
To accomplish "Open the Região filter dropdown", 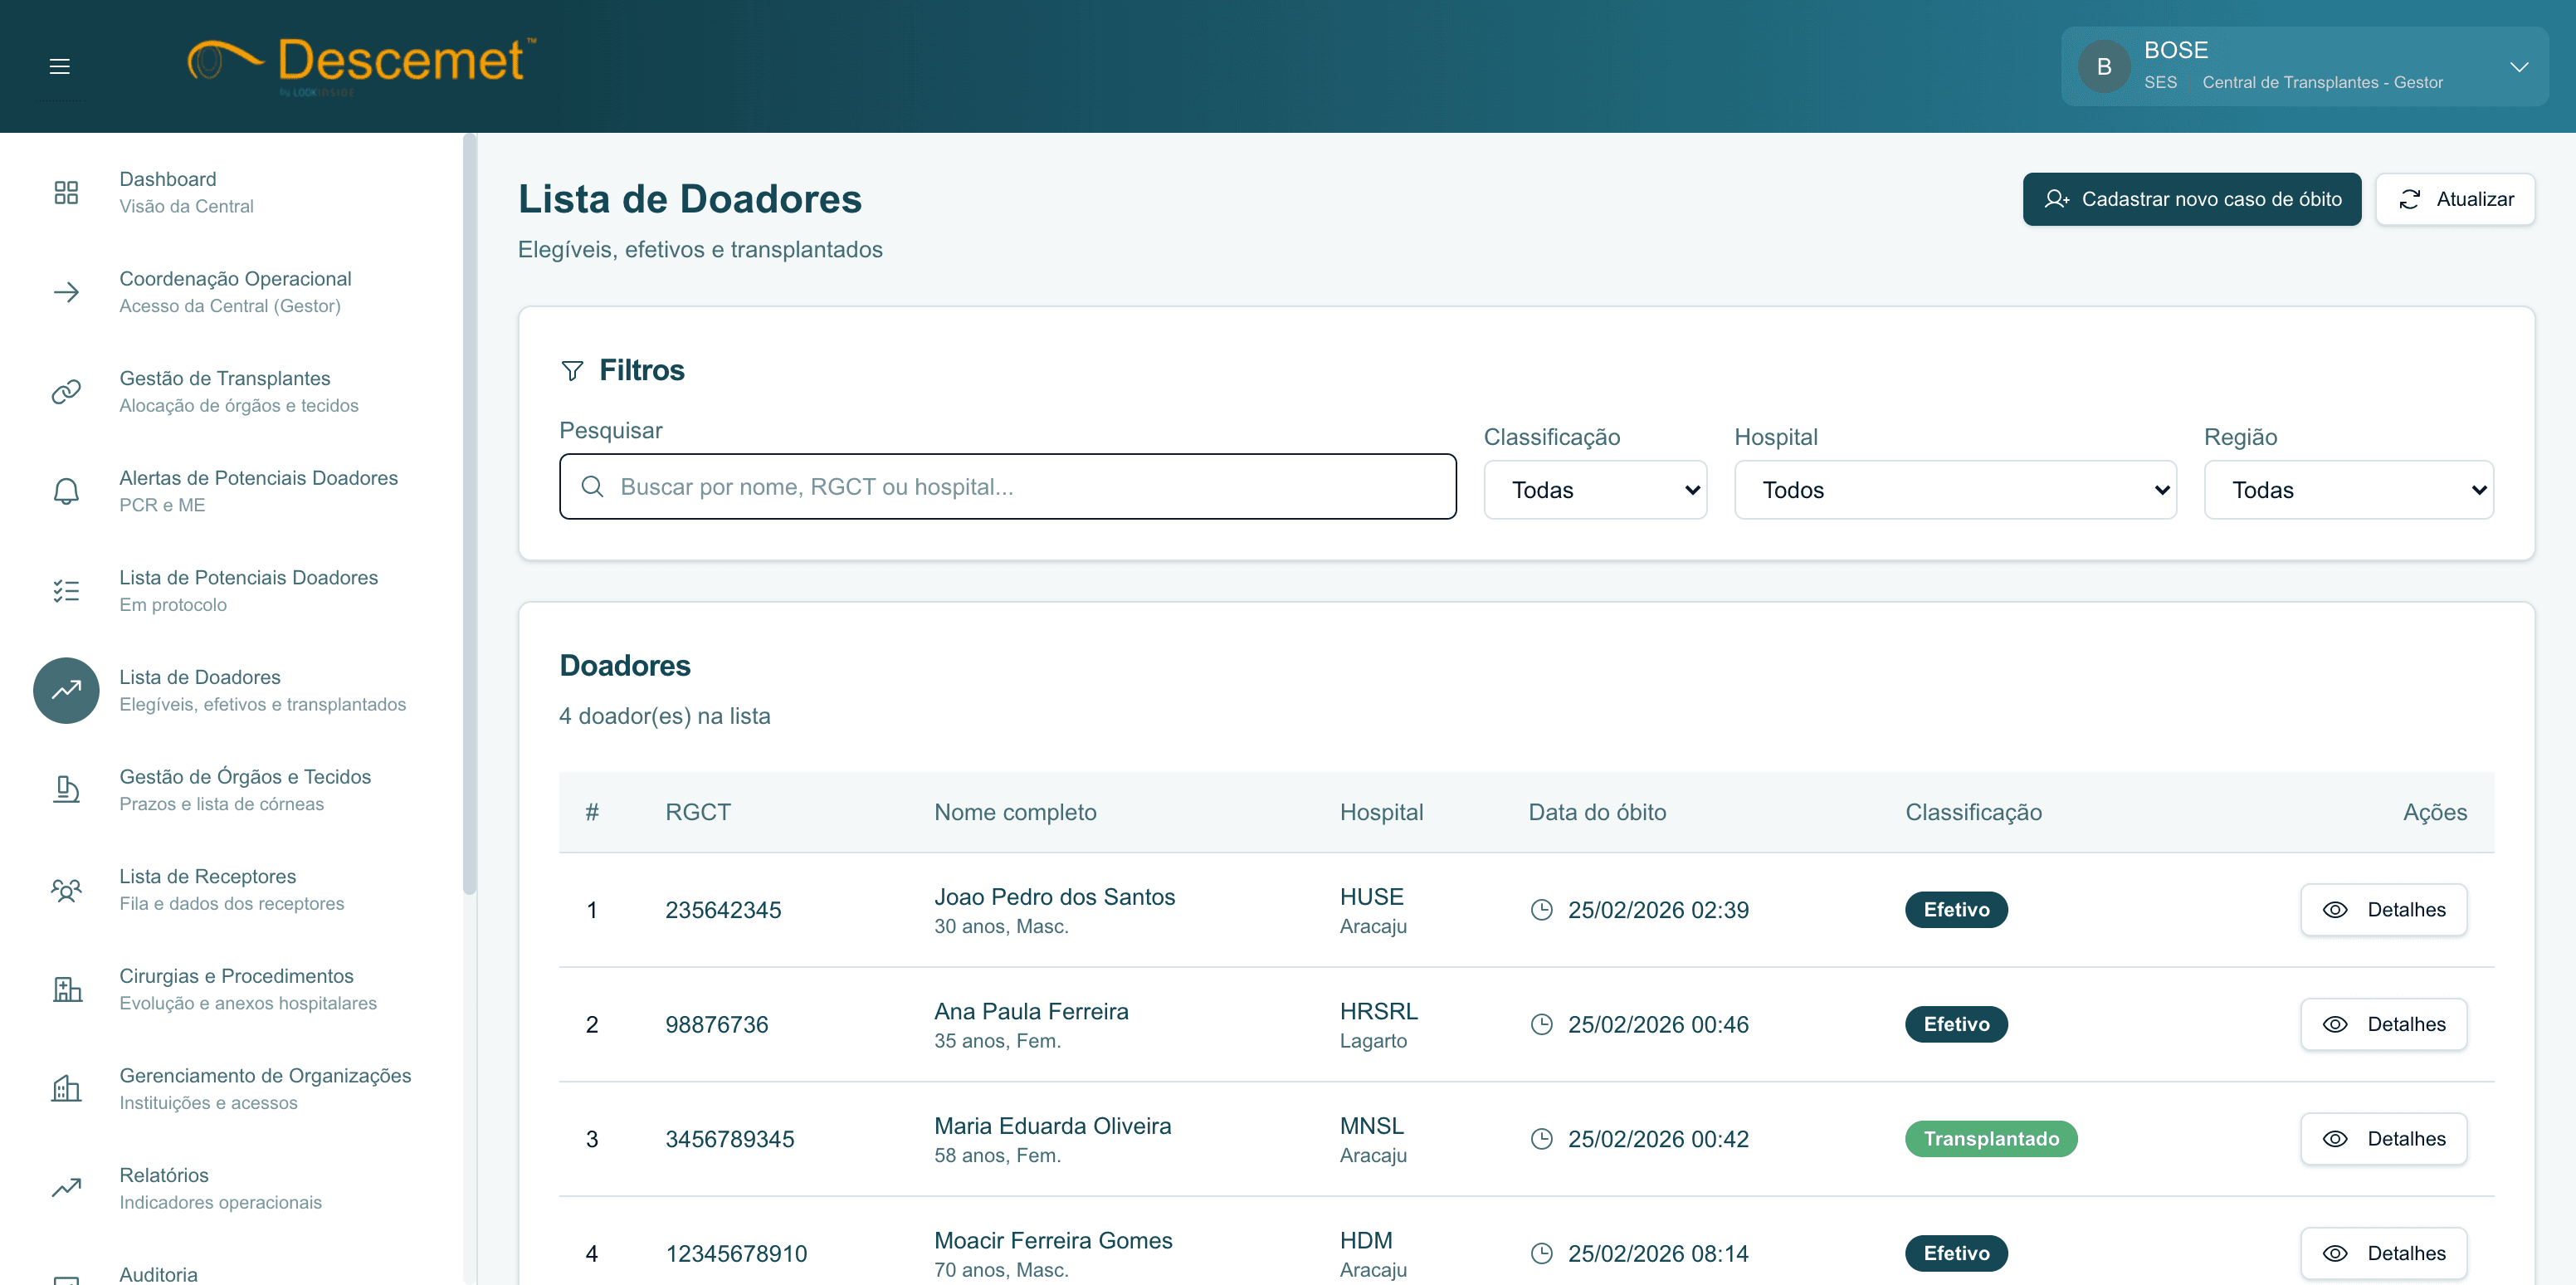I will (2348, 490).
